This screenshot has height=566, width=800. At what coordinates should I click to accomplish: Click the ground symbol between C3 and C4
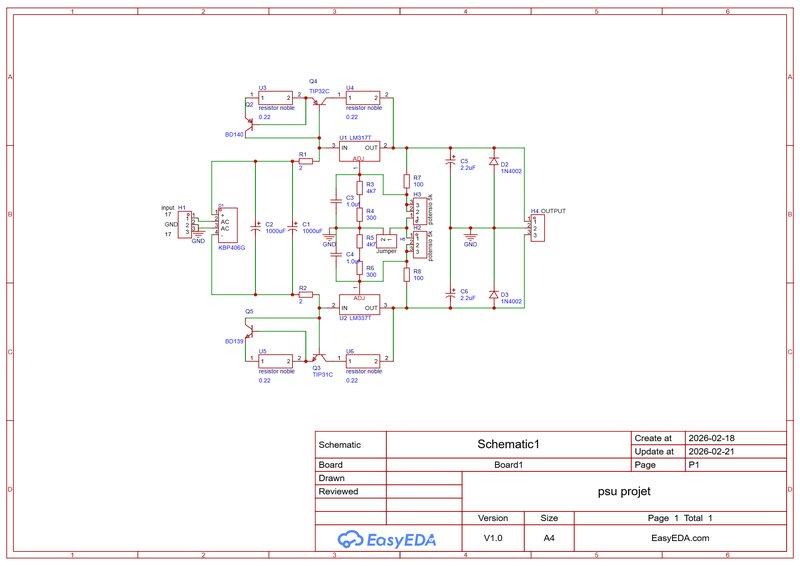[x=330, y=235]
